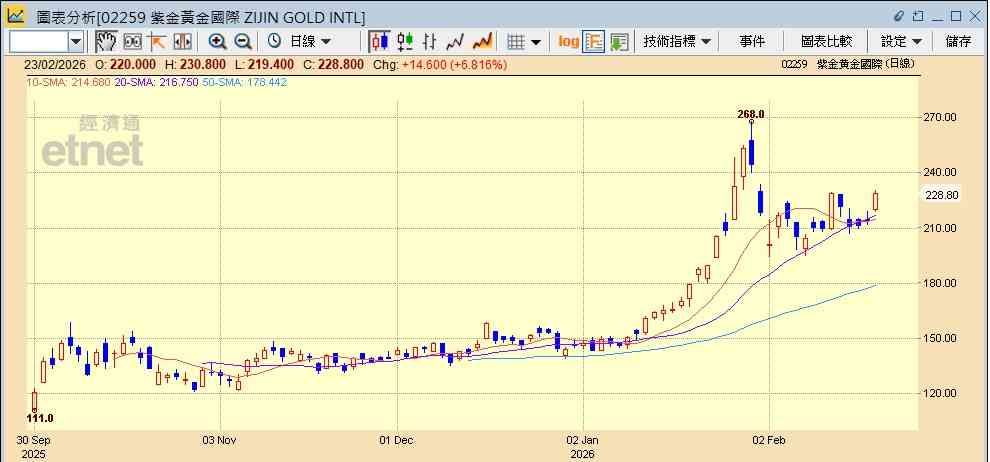990x462 pixels.
Task: Select the orange area chart icon
Action: coord(482,42)
